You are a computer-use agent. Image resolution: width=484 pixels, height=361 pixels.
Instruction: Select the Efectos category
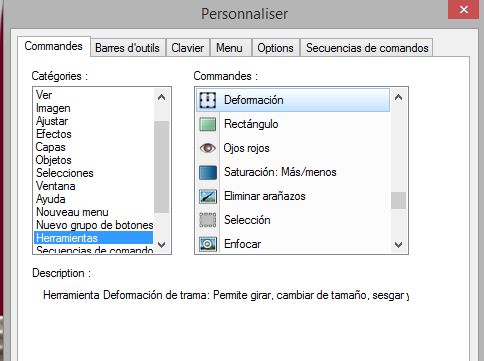click(54, 134)
